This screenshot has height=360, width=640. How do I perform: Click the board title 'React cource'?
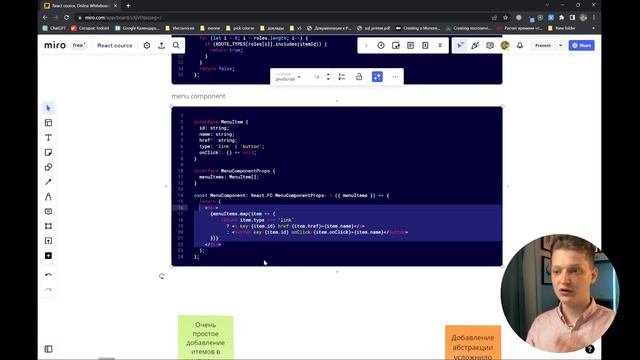pyautogui.click(x=115, y=45)
